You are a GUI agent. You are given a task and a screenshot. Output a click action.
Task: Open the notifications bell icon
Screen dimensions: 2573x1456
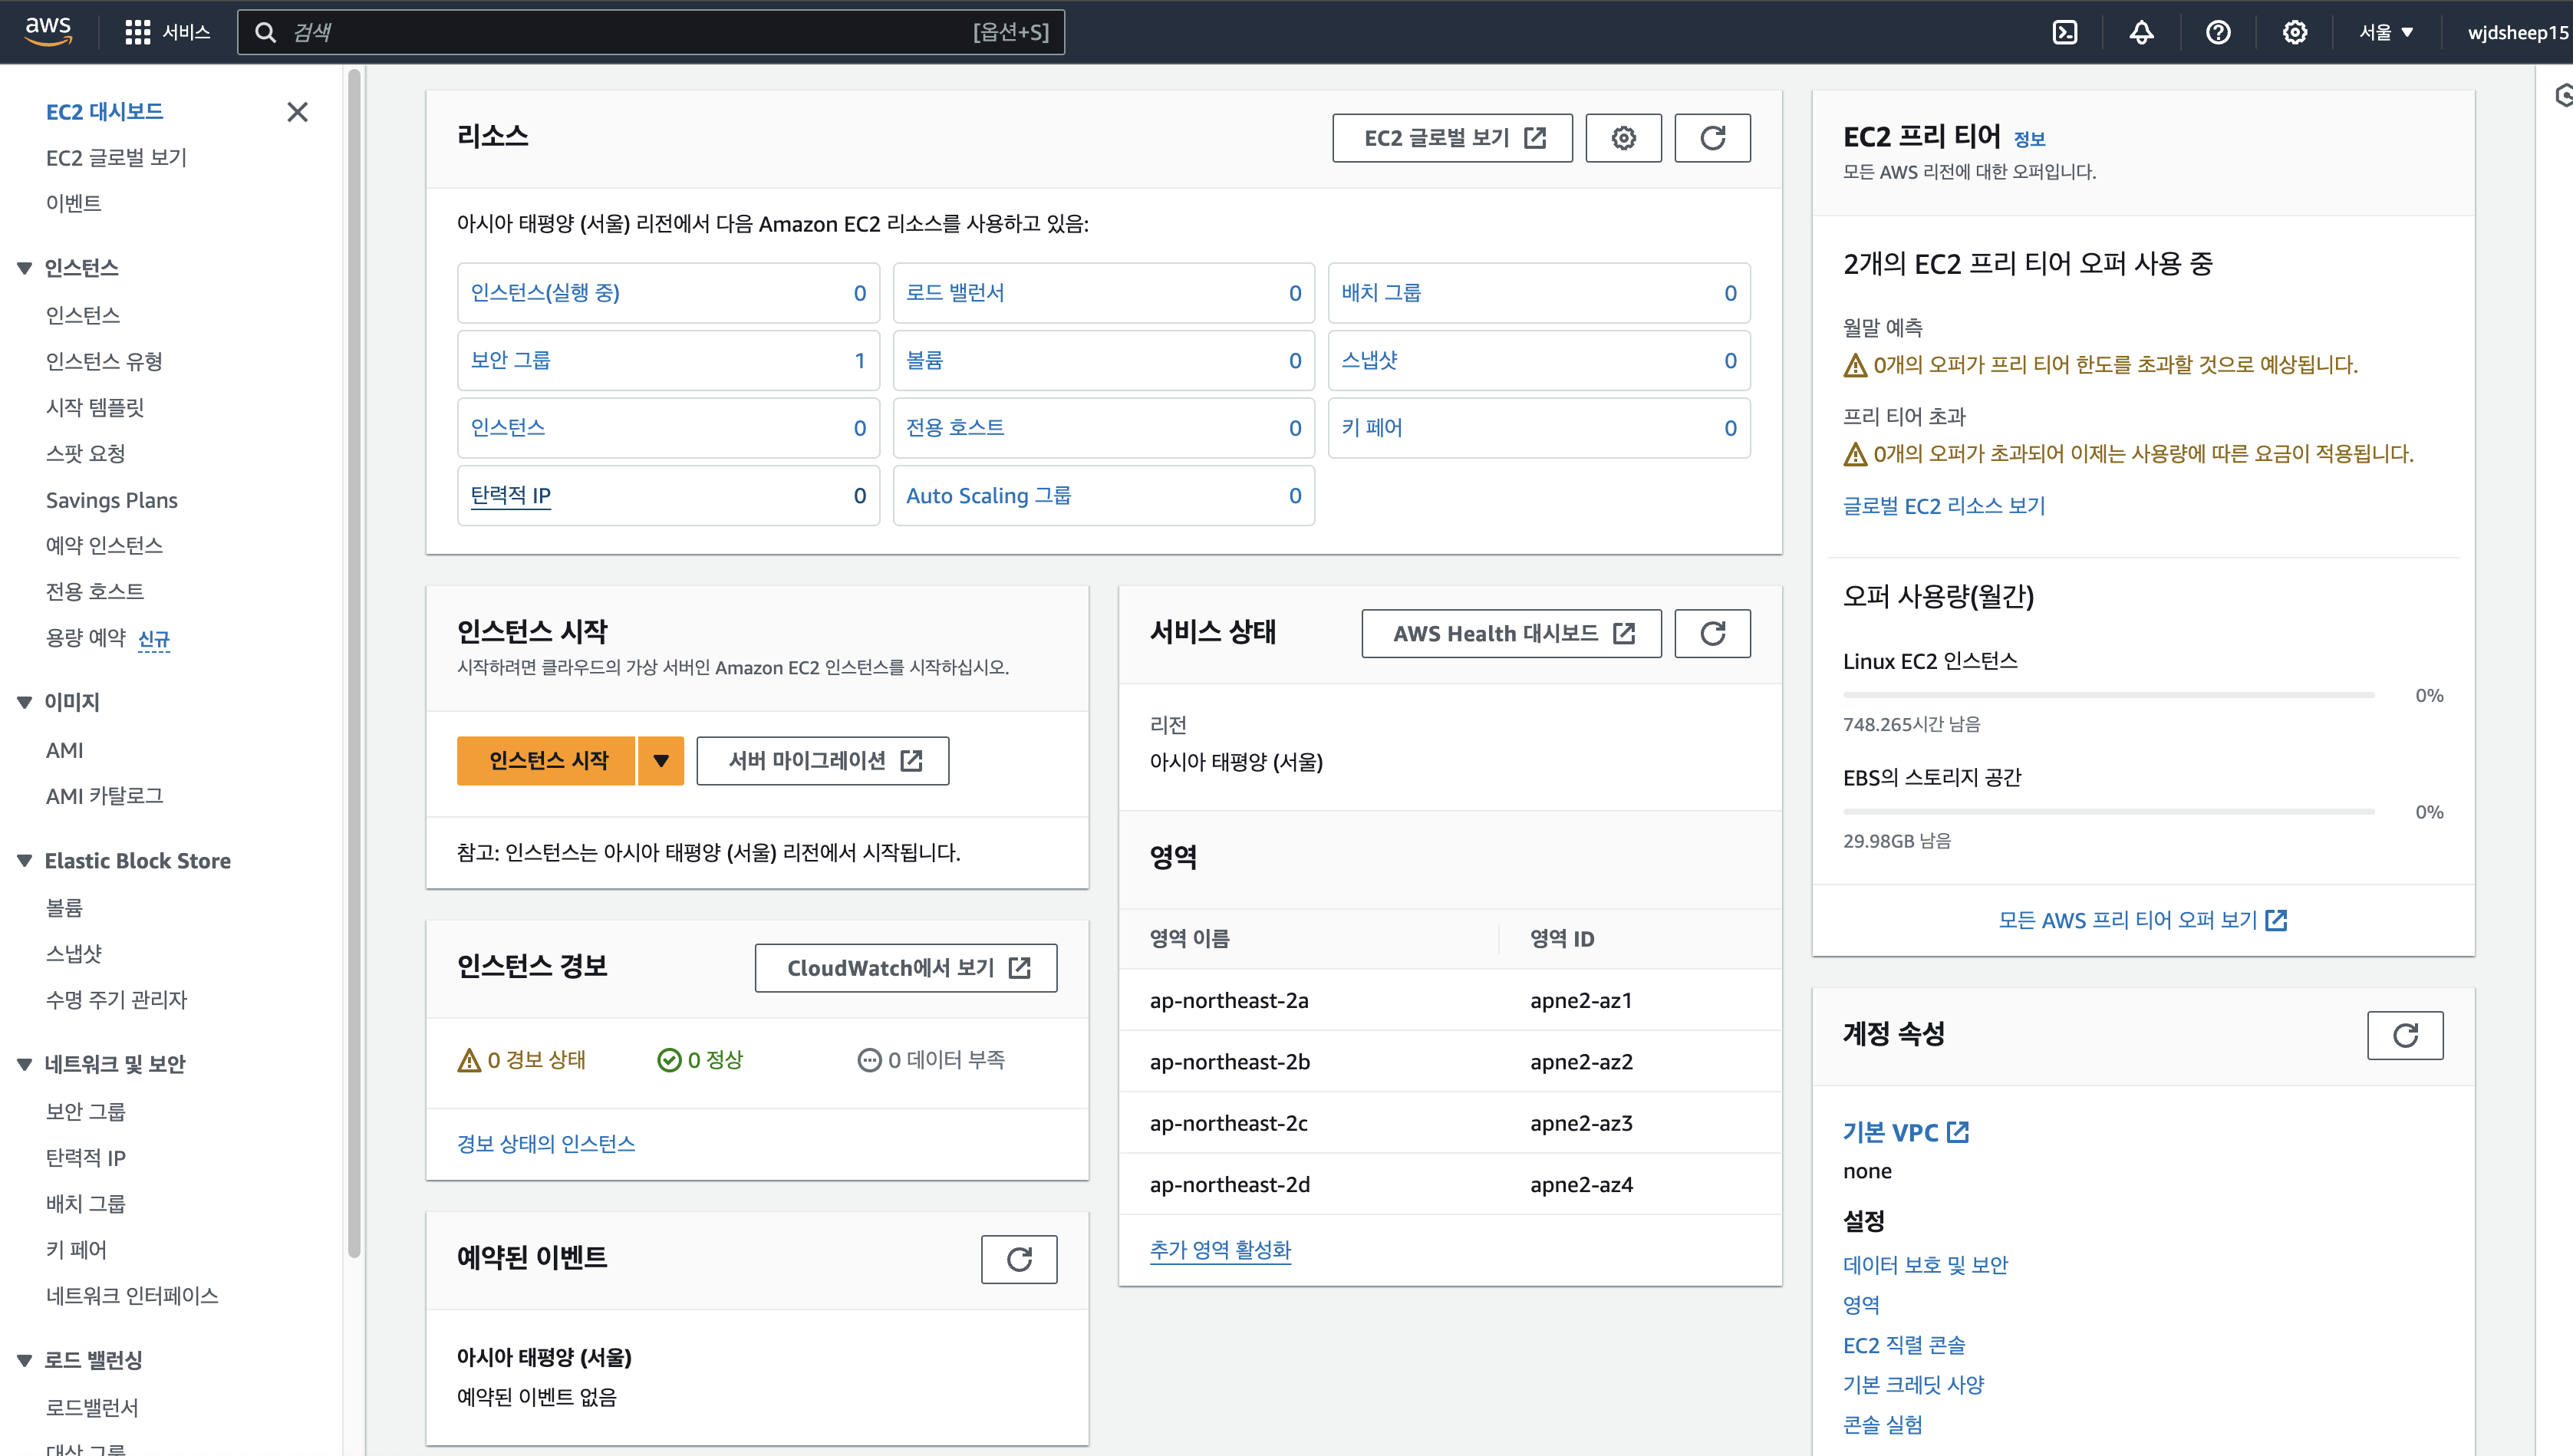coord(2141,32)
